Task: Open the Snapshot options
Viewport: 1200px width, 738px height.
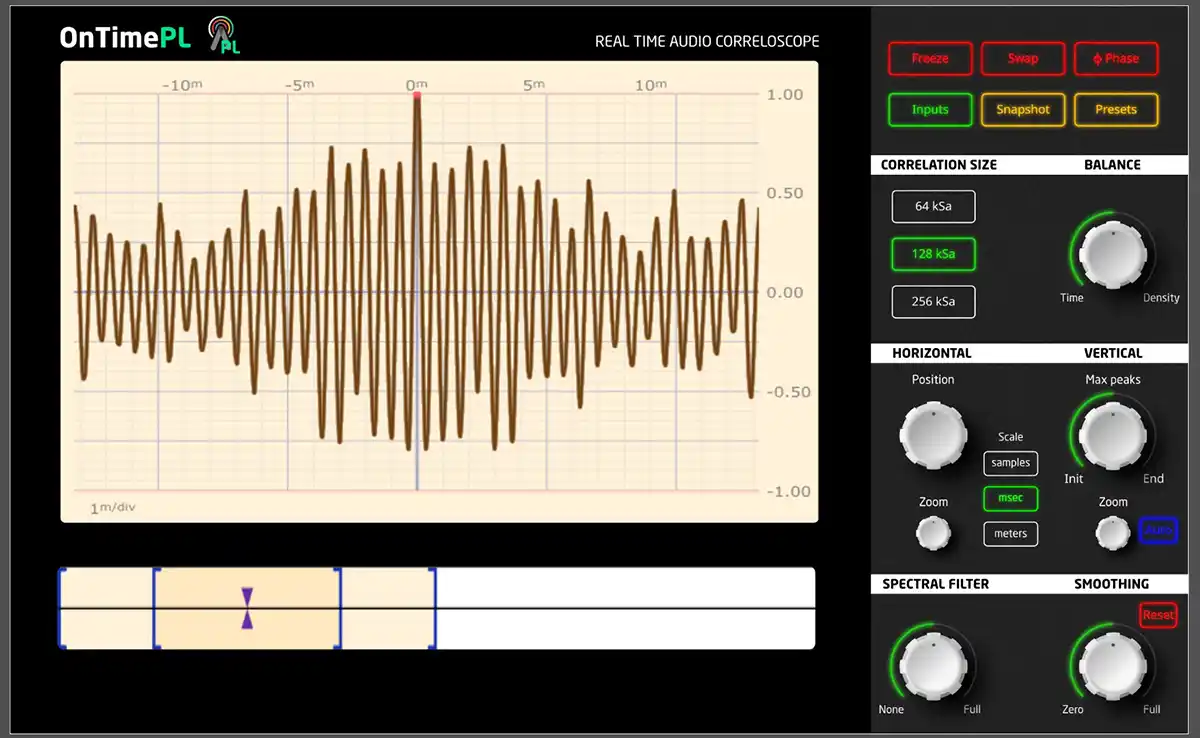Action: (1023, 110)
